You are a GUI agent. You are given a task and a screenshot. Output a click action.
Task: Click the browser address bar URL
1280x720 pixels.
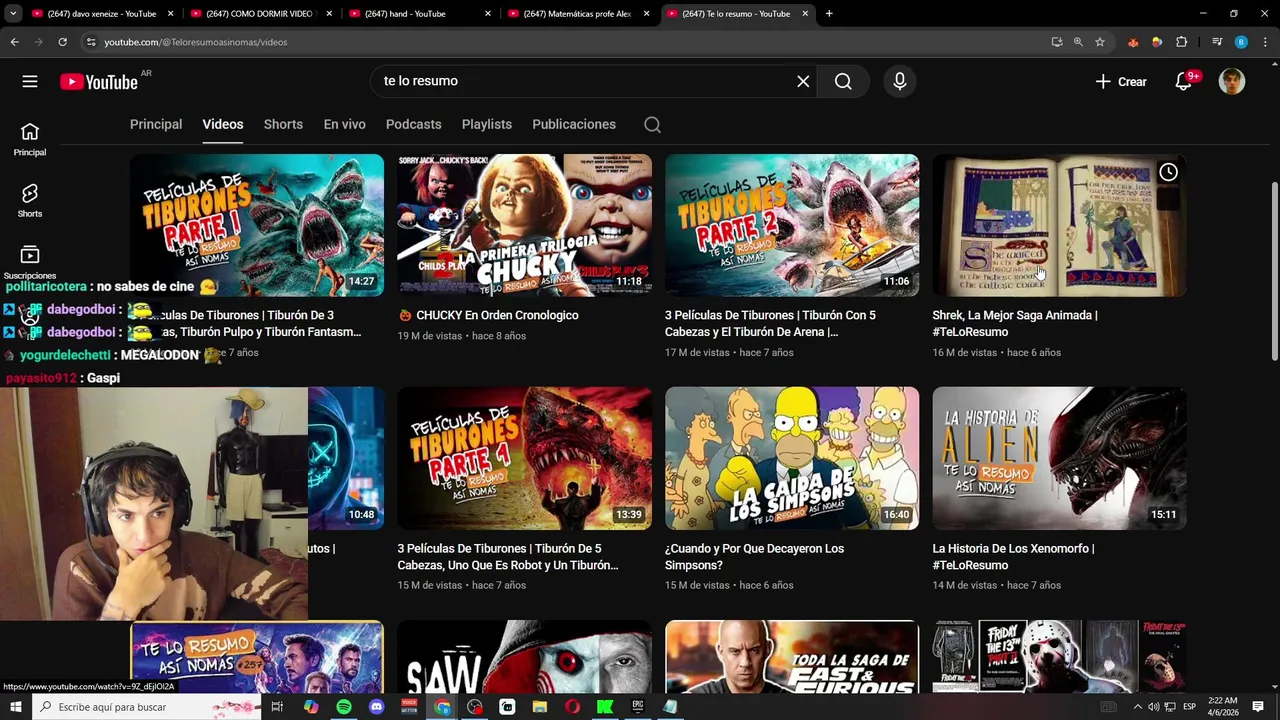[x=195, y=42]
